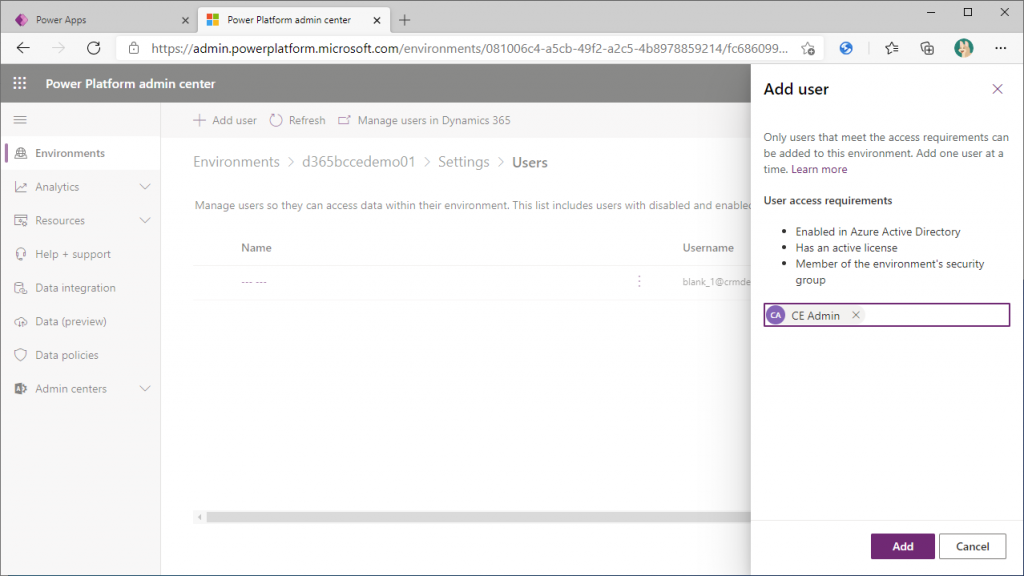Sort by the Name column header

[x=256, y=248]
